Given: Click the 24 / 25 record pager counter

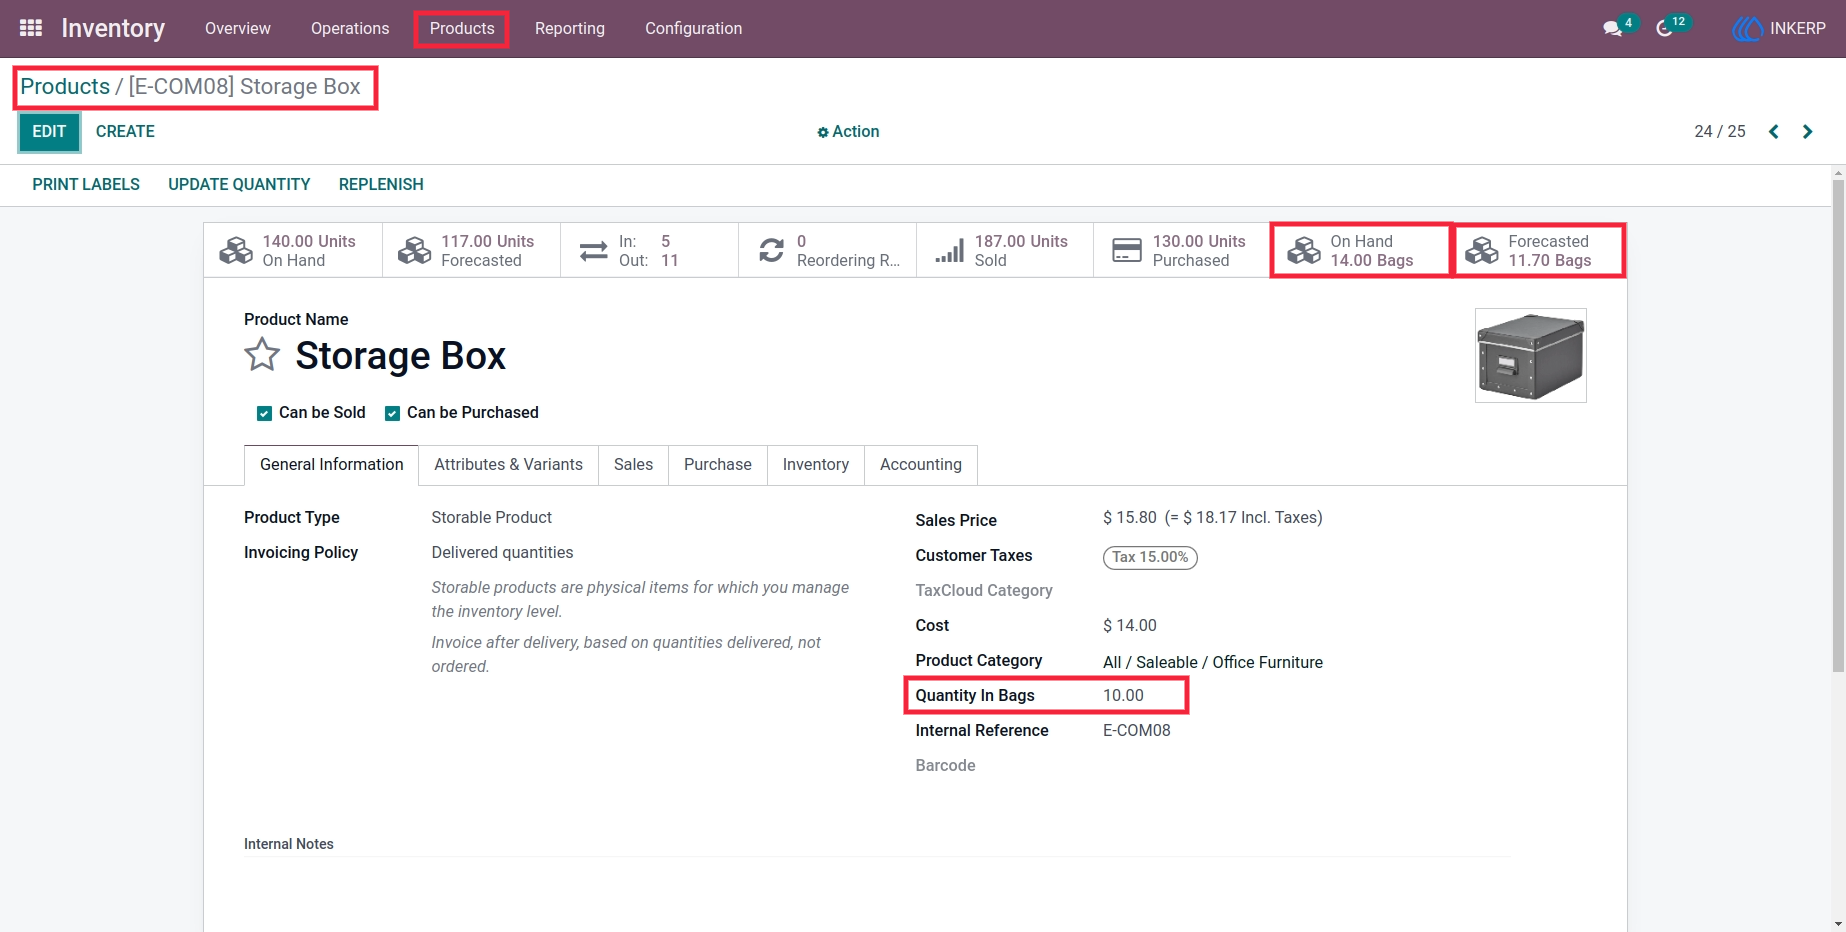Looking at the screenshot, I should coord(1720,131).
